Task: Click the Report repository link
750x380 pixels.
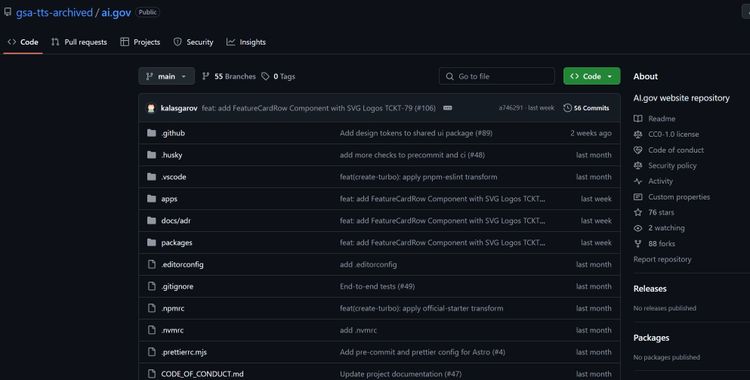Action: (x=662, y=259)
